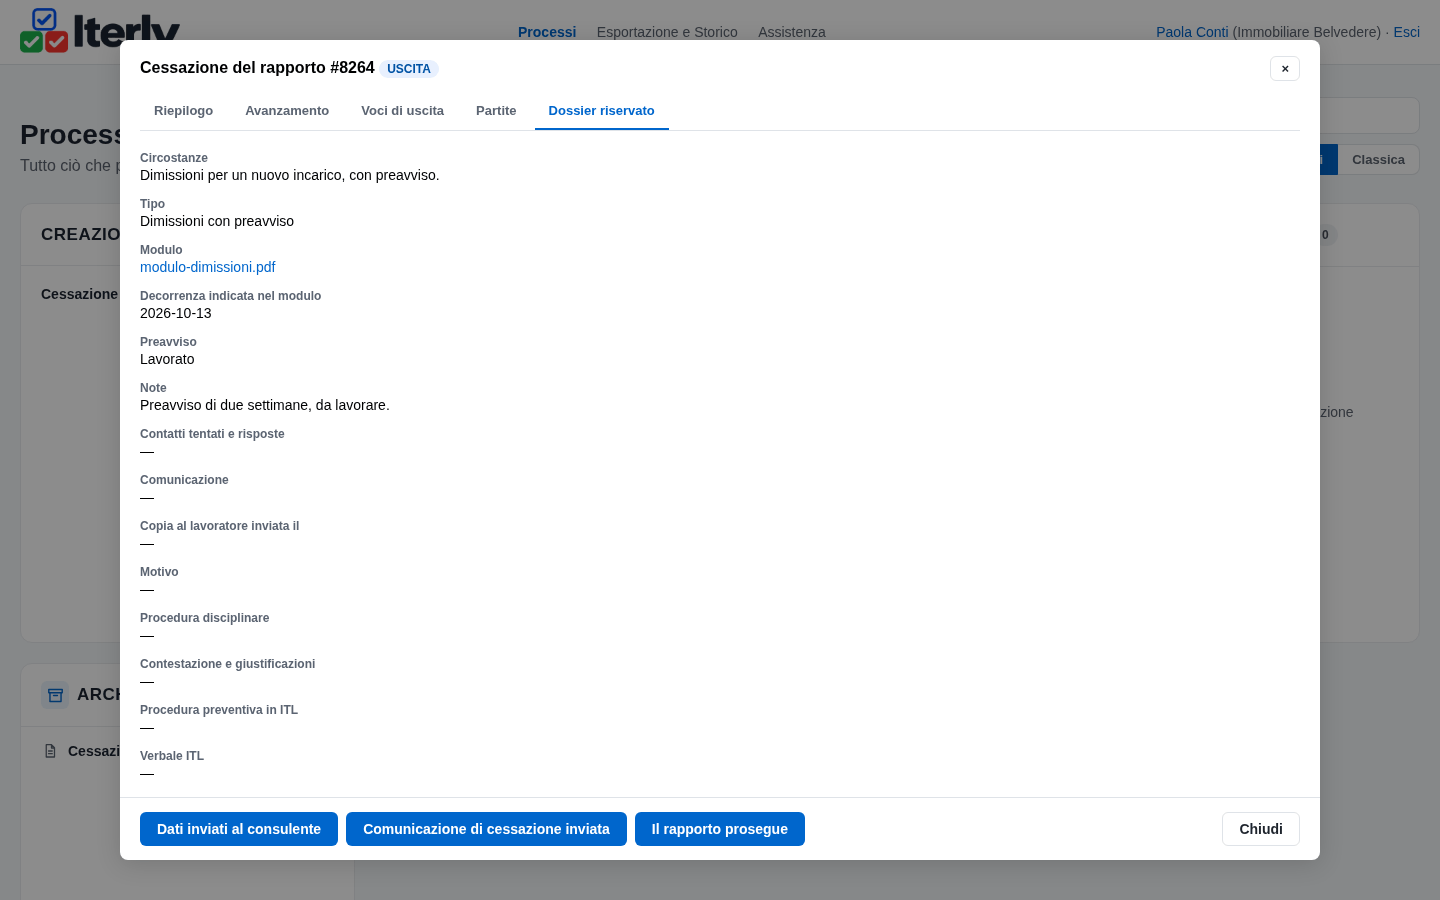Click the Circostanze text about nuovo incarico

[290, 175]
